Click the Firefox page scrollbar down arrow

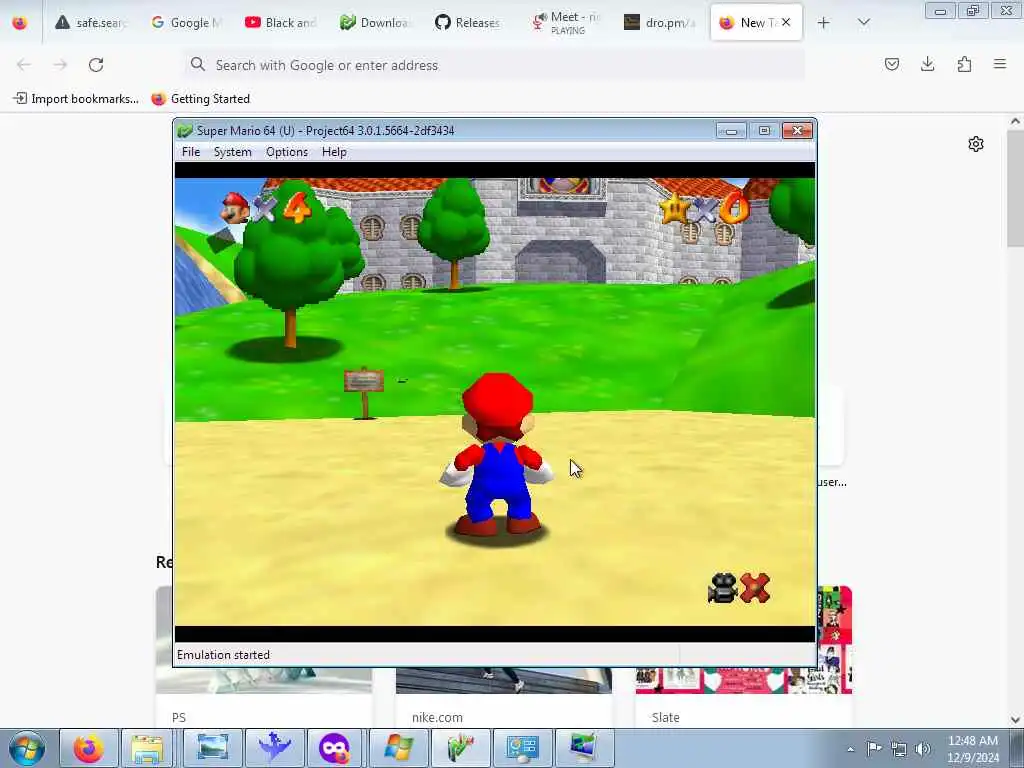click(x=1016, y=720)
